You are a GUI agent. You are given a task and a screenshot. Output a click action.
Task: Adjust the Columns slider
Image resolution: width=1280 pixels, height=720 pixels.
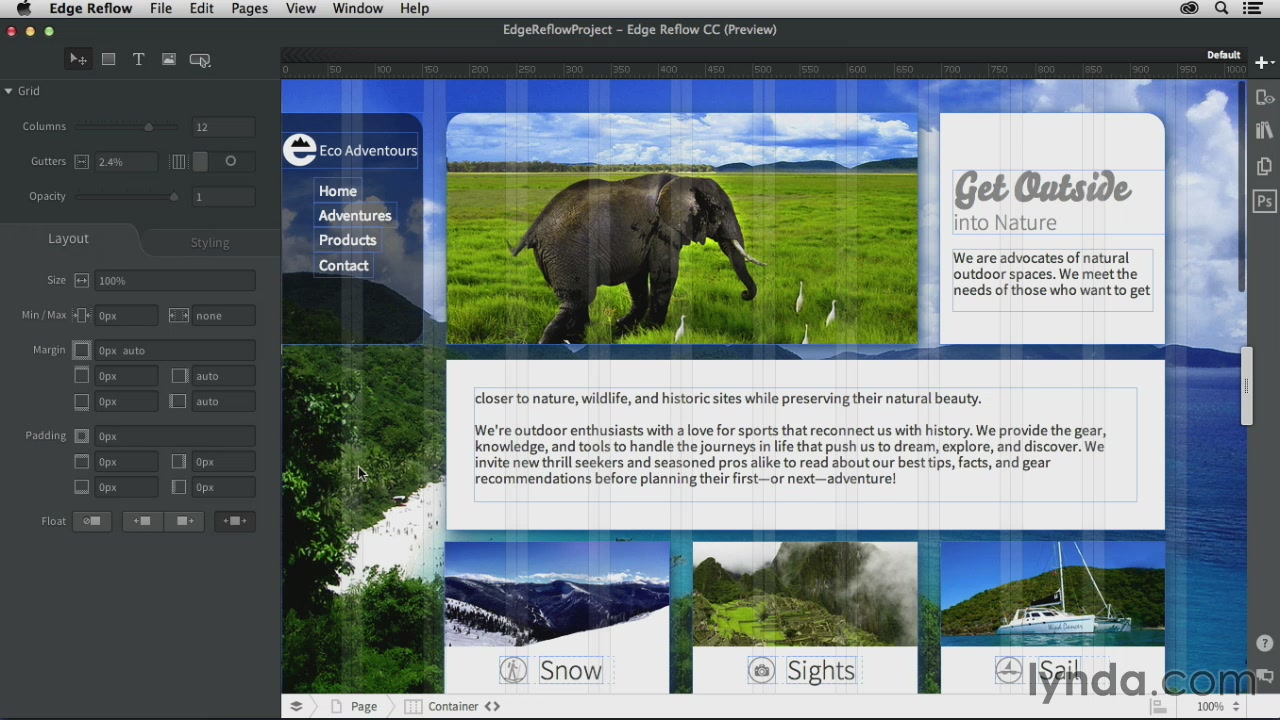click(148, 127)
